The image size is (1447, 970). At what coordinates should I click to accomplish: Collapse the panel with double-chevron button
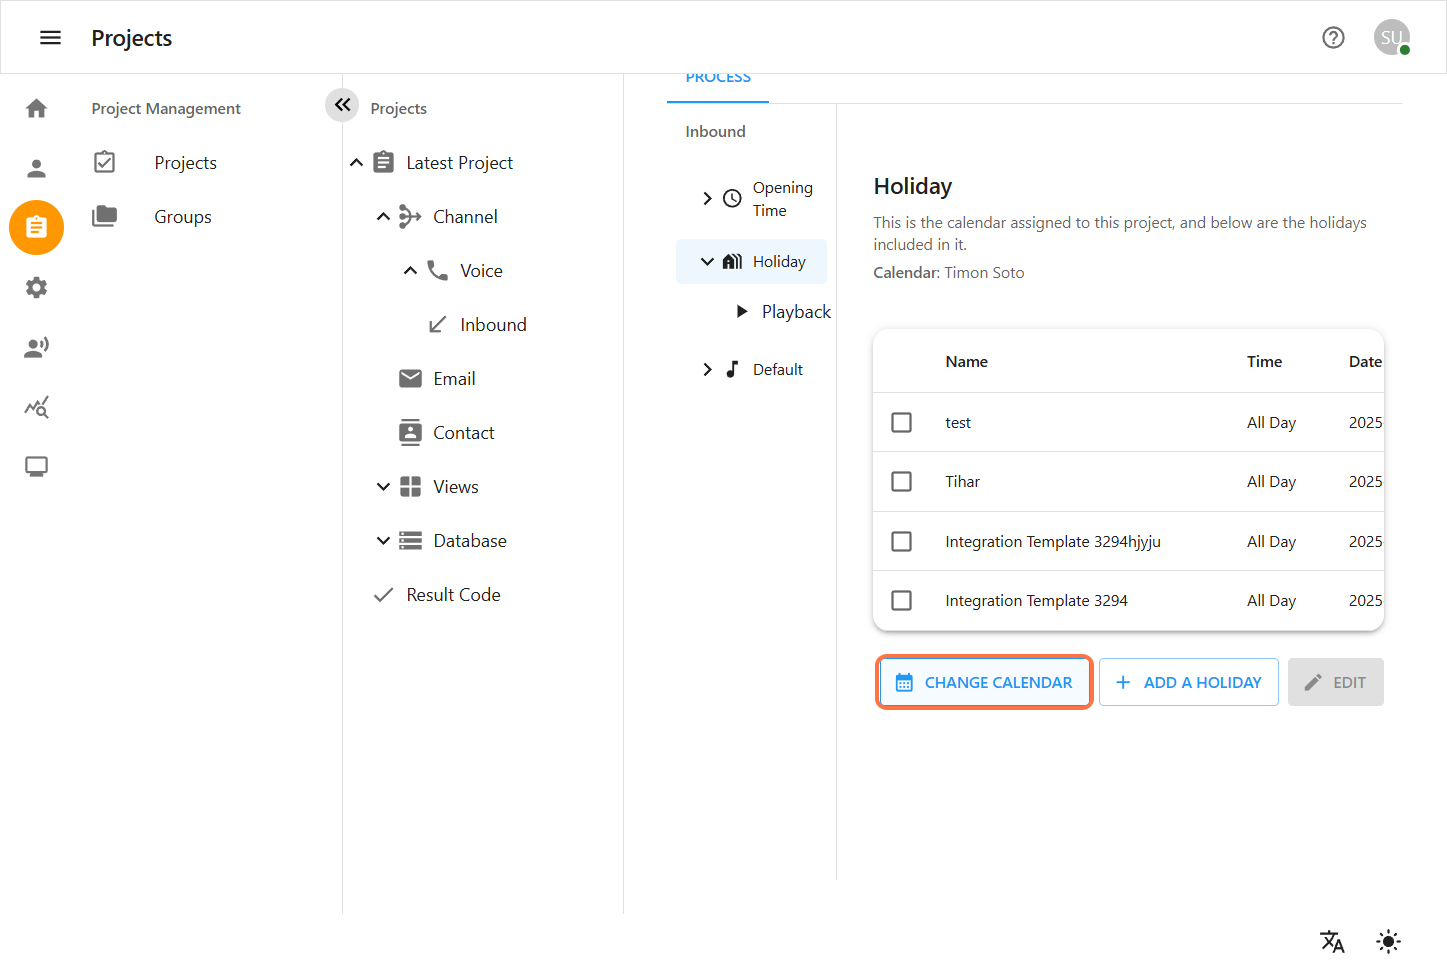[342, 104]
